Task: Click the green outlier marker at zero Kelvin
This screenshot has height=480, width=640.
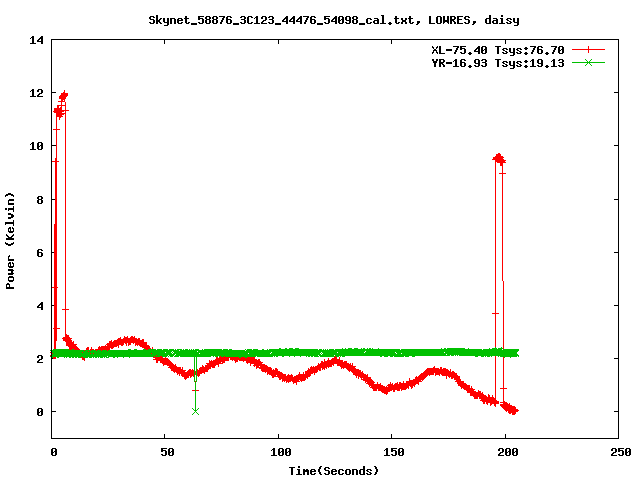Action: pos(195,411)
